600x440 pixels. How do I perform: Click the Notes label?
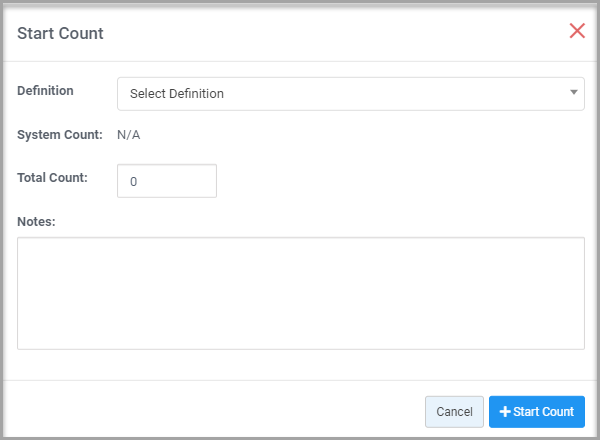pyautogui.click(x=36, y=222)
